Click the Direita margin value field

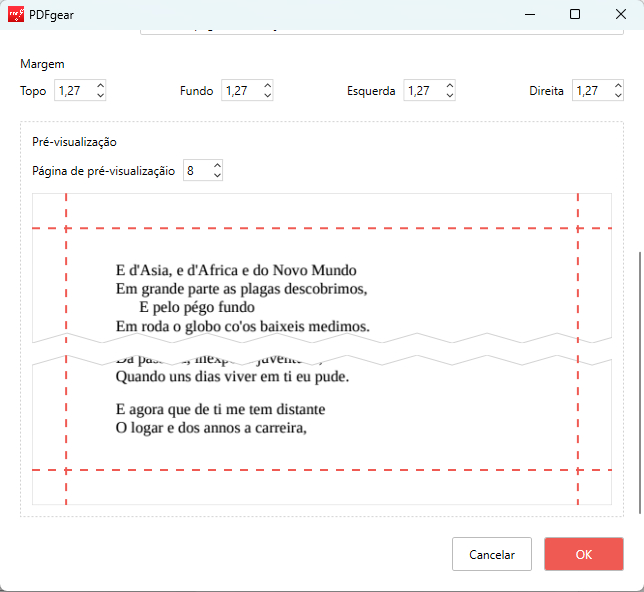point(590,91)
